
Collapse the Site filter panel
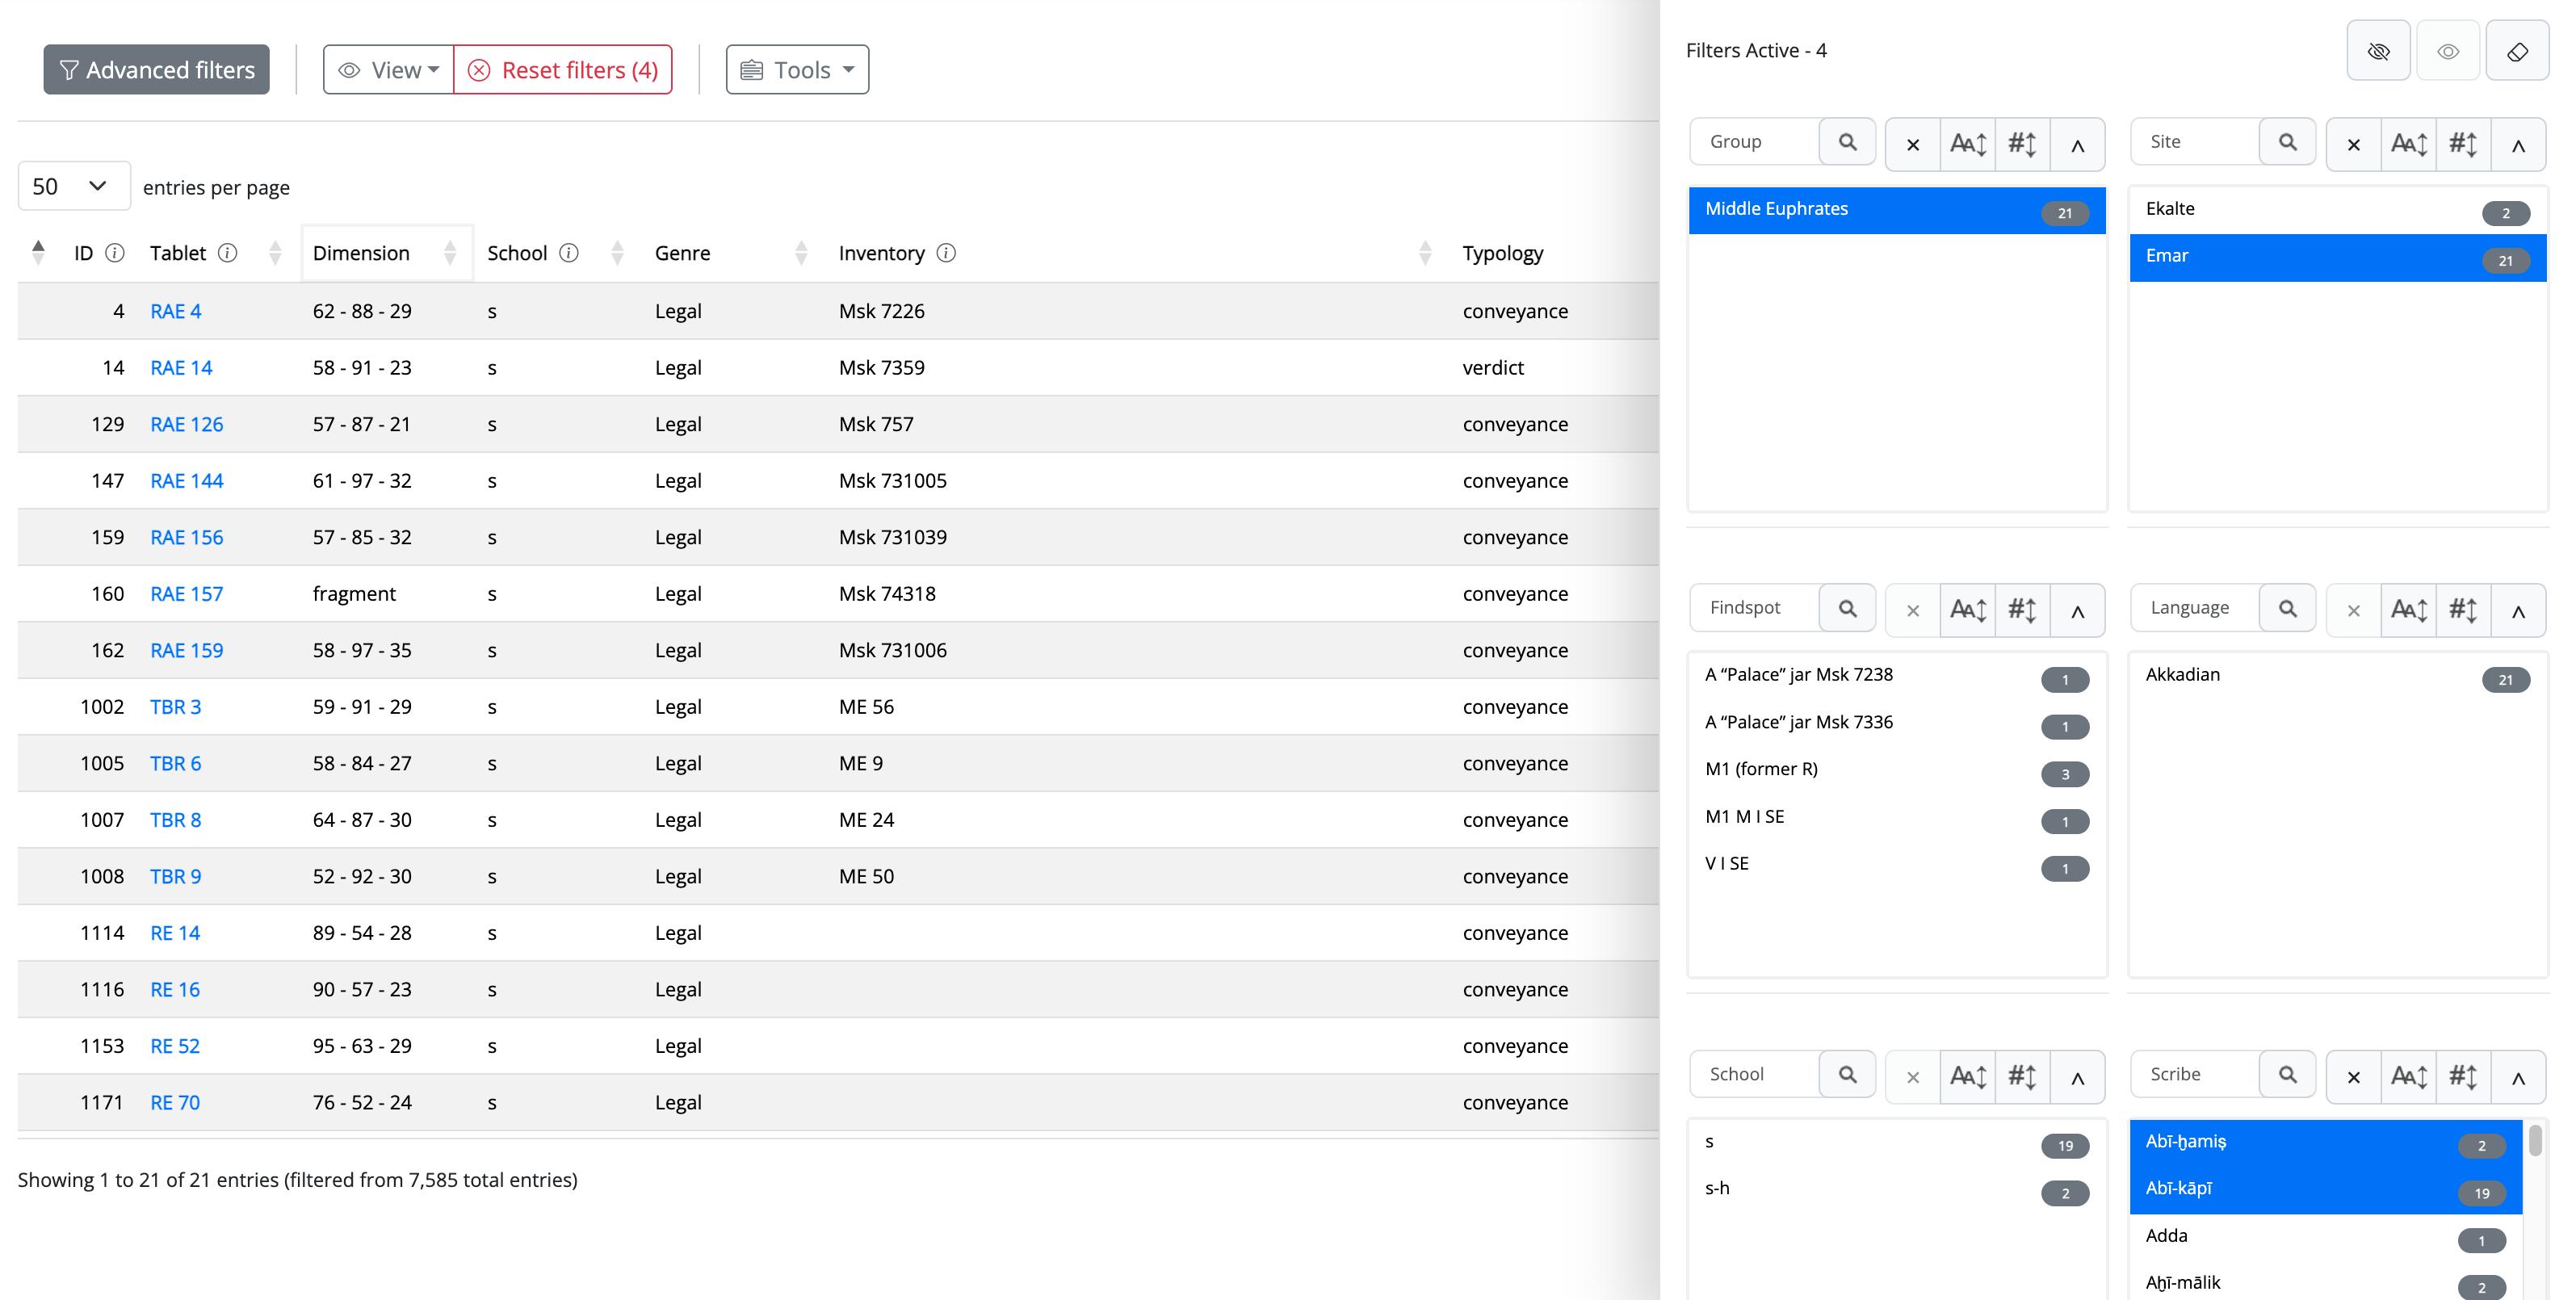point(2518,144)
